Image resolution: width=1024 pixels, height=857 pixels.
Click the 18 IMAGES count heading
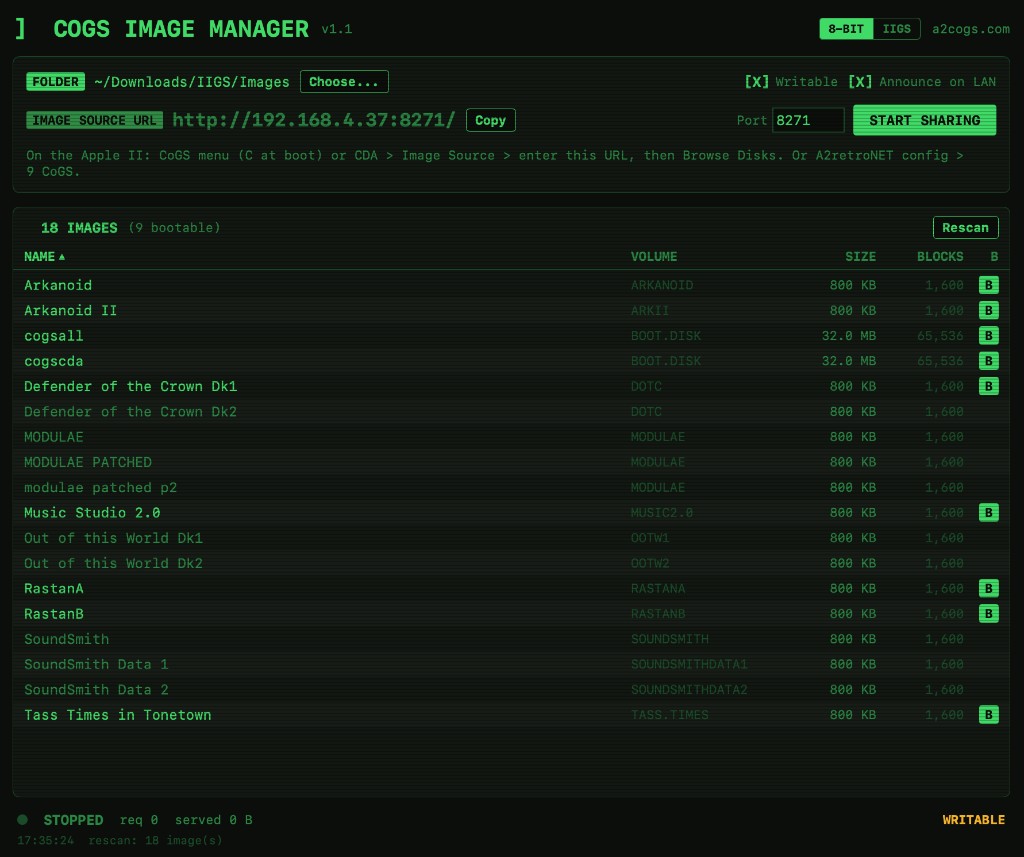(x=79, y=227)
